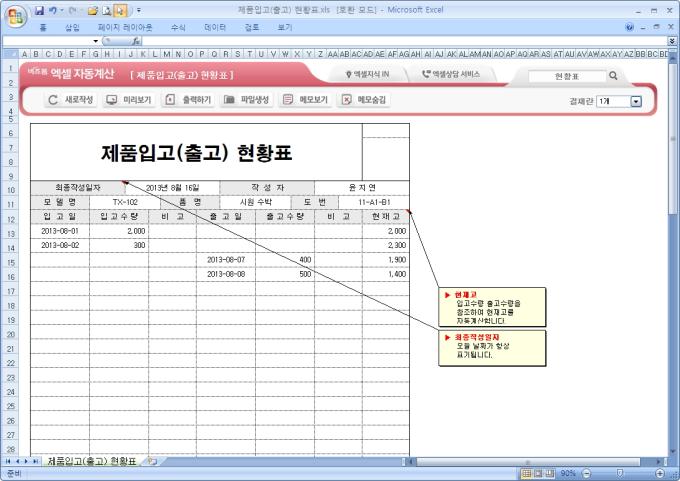
Task: Open the Undo history dropdown arrow
Action: click(62, 10)
